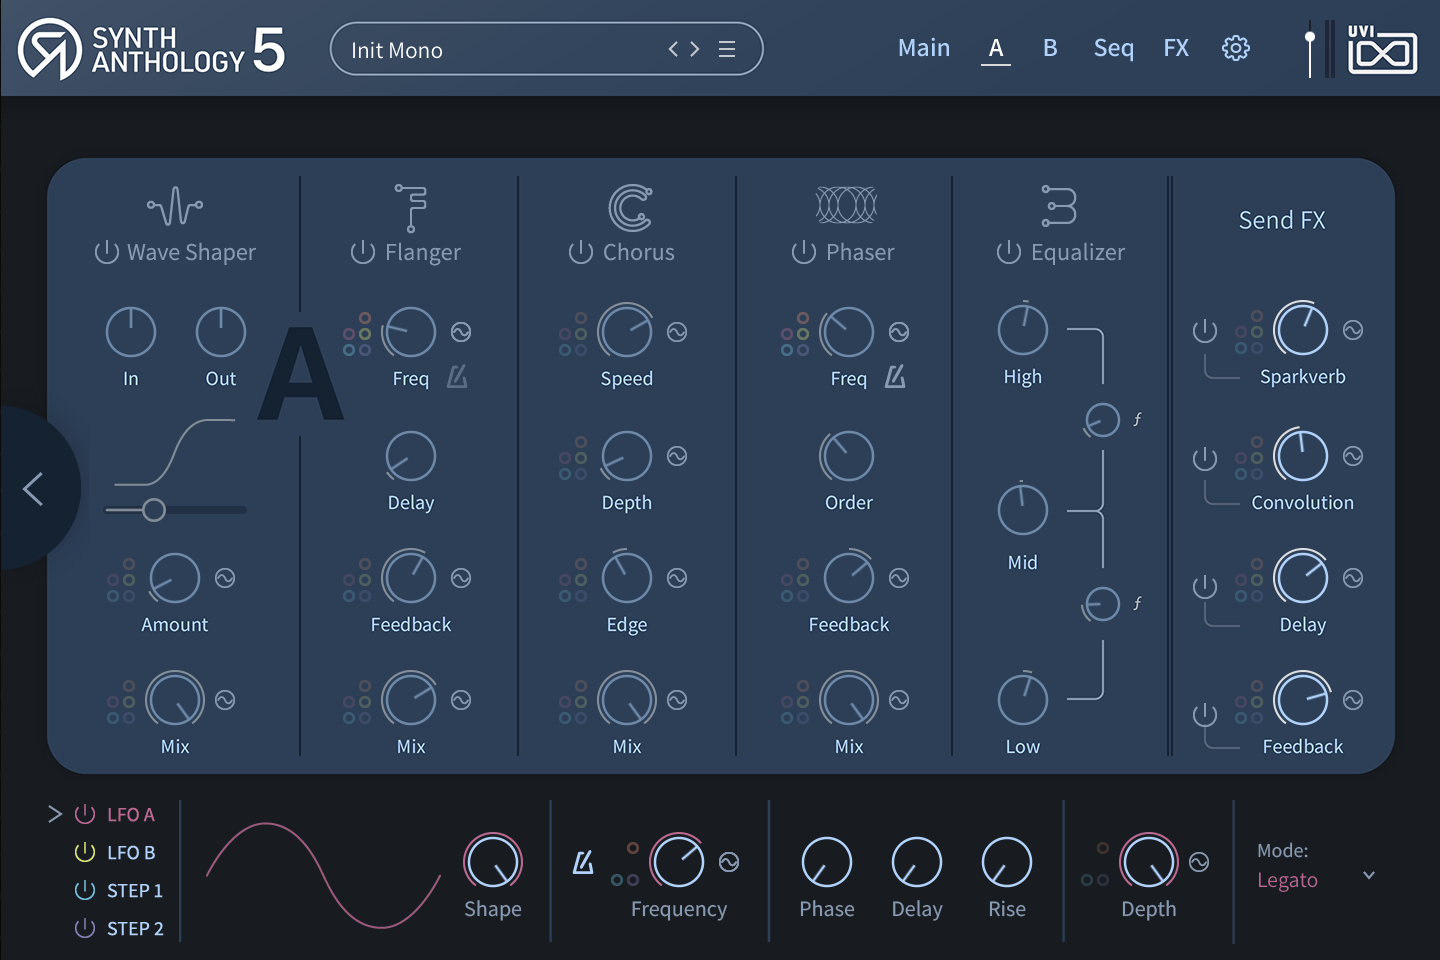
Task: Toggle Feedback send power button
Action: click(x=1205, y=713)
